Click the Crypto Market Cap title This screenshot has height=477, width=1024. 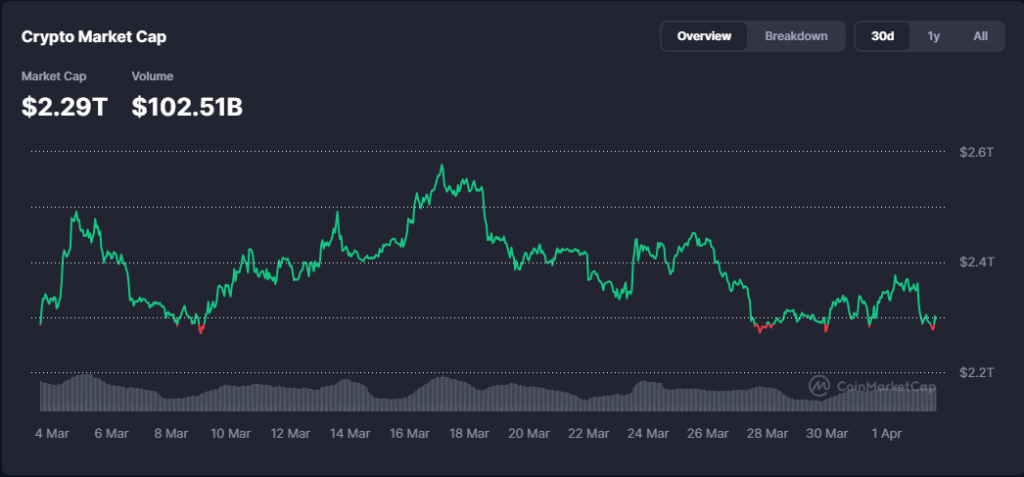pos(94,37)
